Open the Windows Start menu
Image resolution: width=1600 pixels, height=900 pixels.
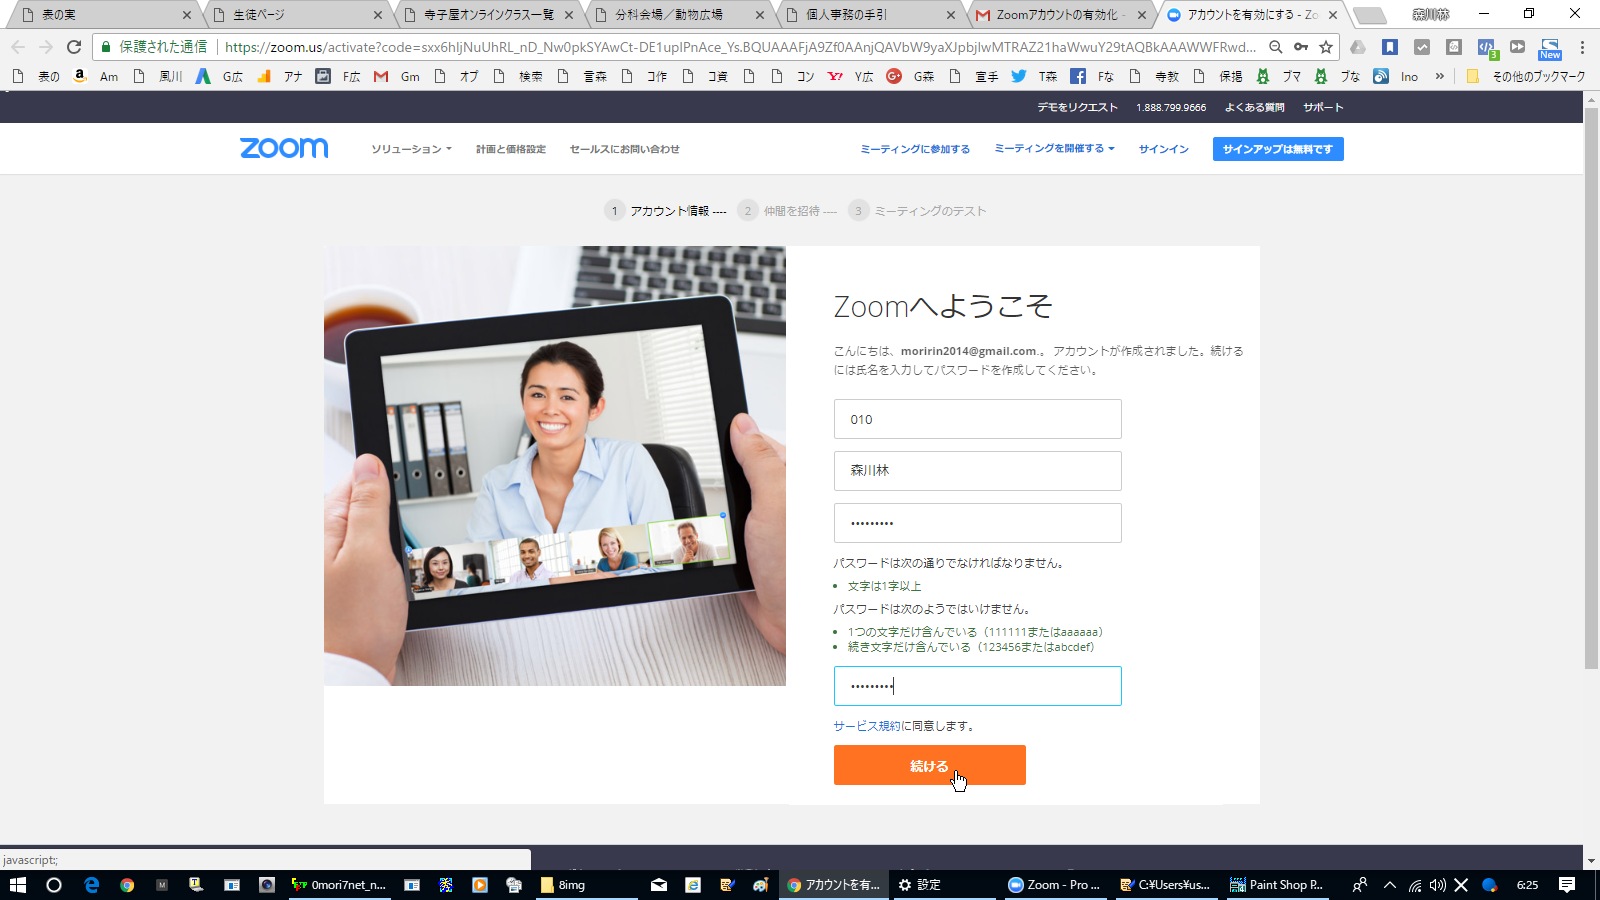point(17,885)
